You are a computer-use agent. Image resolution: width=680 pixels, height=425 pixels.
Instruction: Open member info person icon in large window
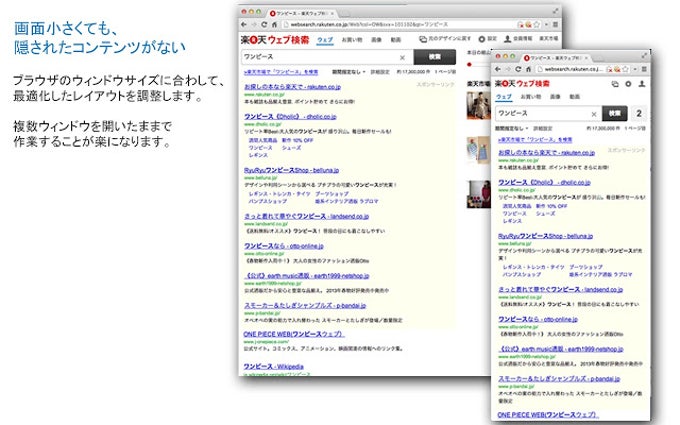tap(507, 39)
